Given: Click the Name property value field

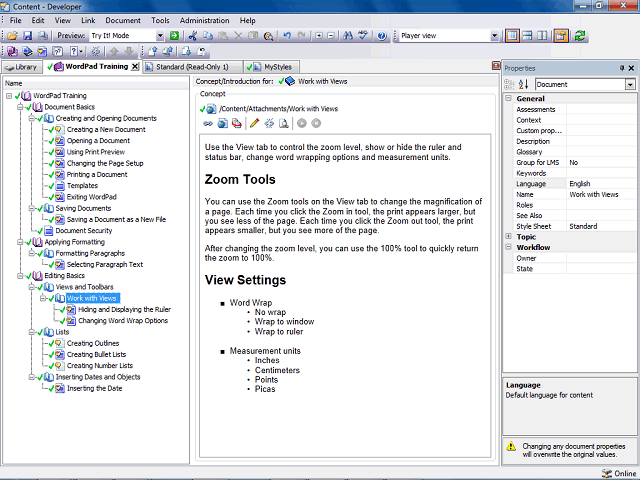Looking at the screenshot, I should pos(601,194).
